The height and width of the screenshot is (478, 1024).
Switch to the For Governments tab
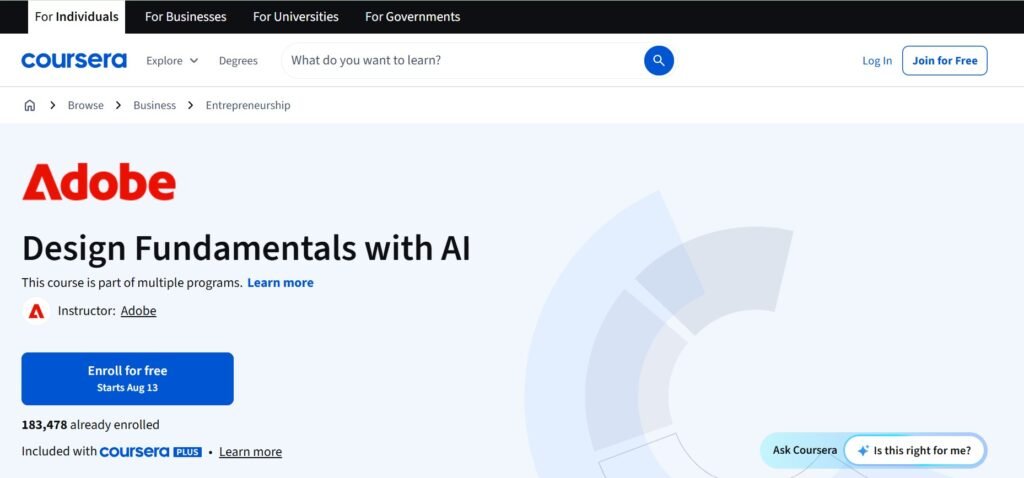[x=413, y=17]
